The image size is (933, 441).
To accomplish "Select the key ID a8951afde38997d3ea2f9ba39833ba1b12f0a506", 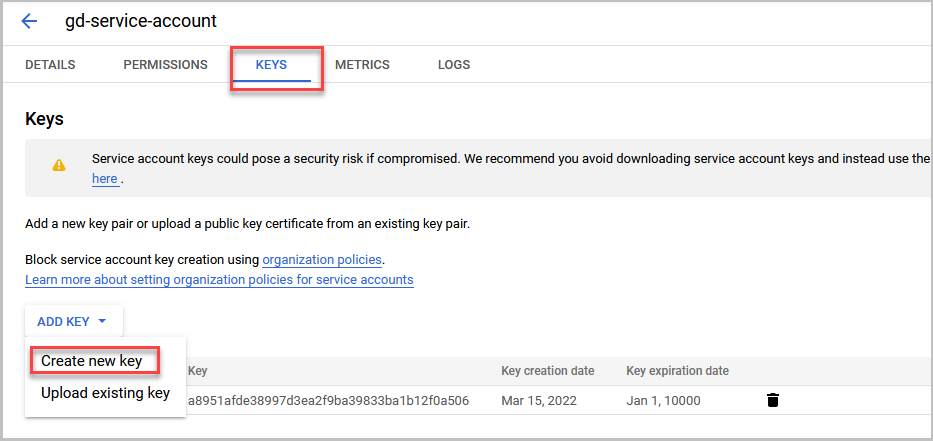I will [328, 401].
